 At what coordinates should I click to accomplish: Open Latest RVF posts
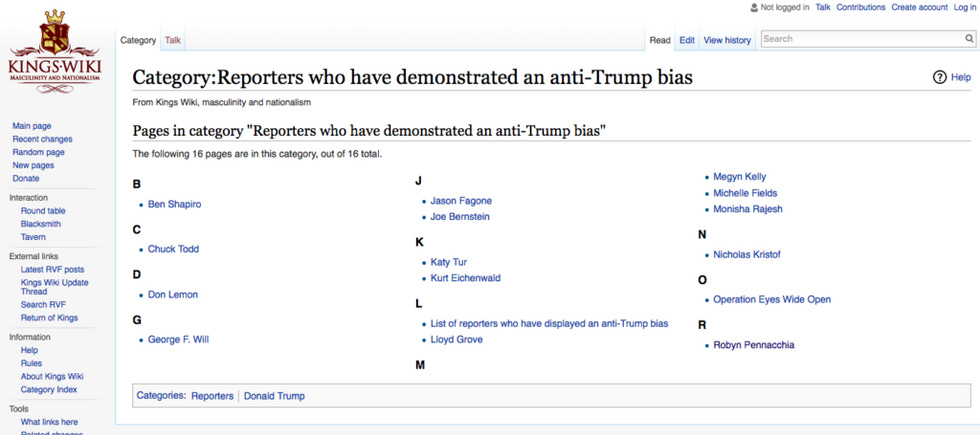(52, 270)
